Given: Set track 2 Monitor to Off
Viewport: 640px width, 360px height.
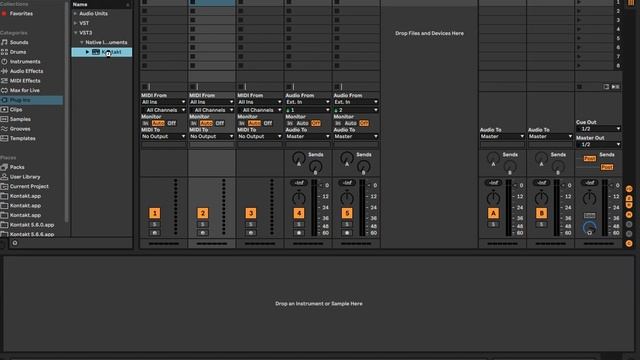Looking at the screenshot, I should pos(220,123).
